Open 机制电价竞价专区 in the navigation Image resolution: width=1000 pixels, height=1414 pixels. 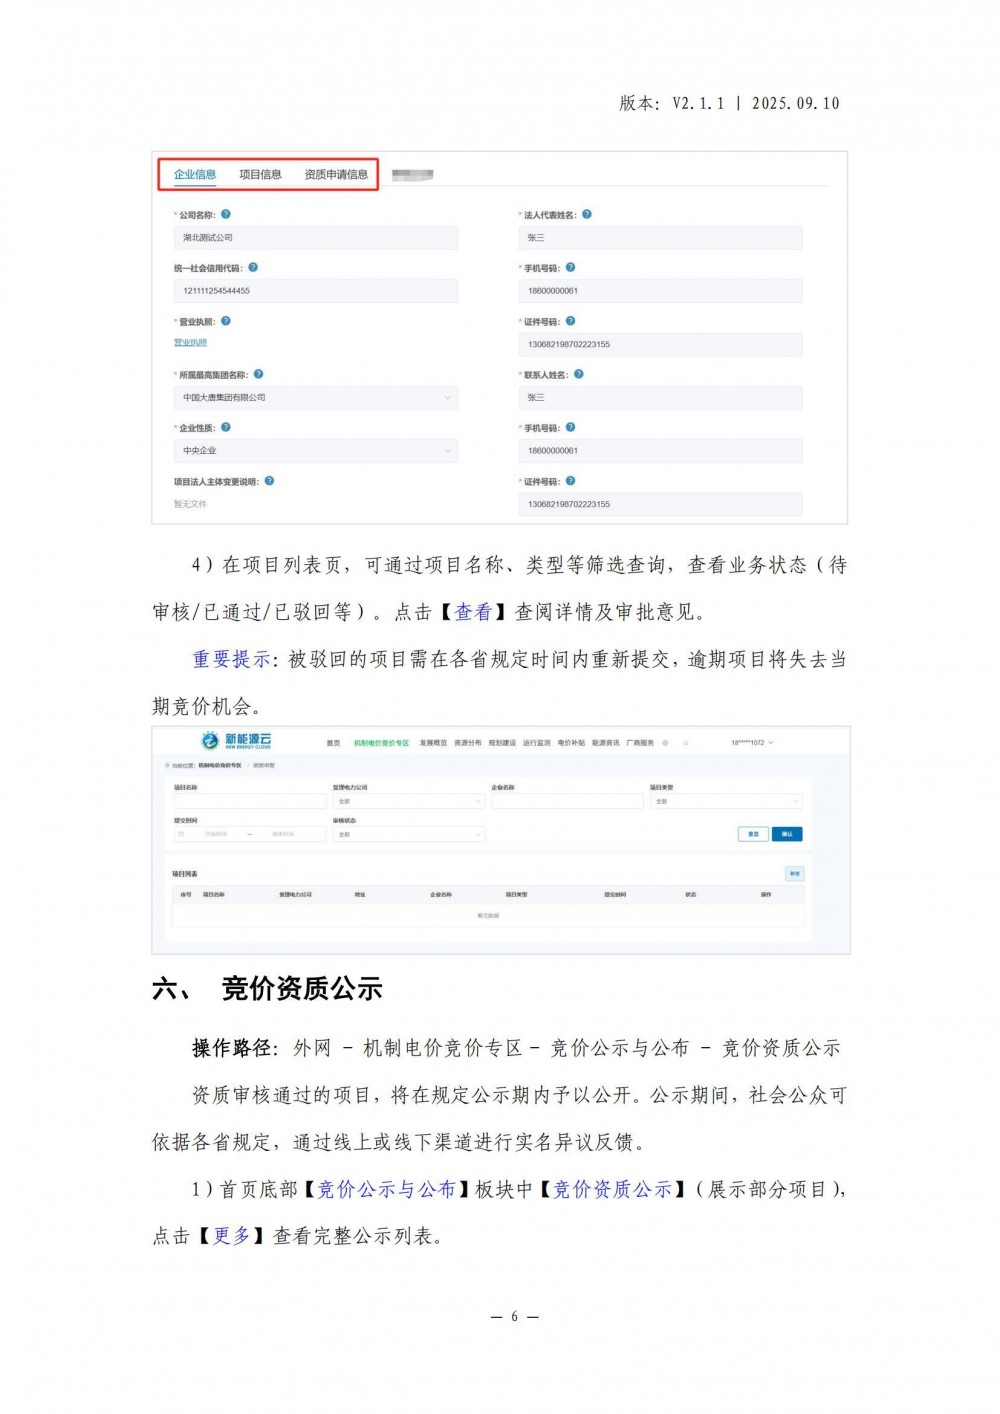coord(382,743)
